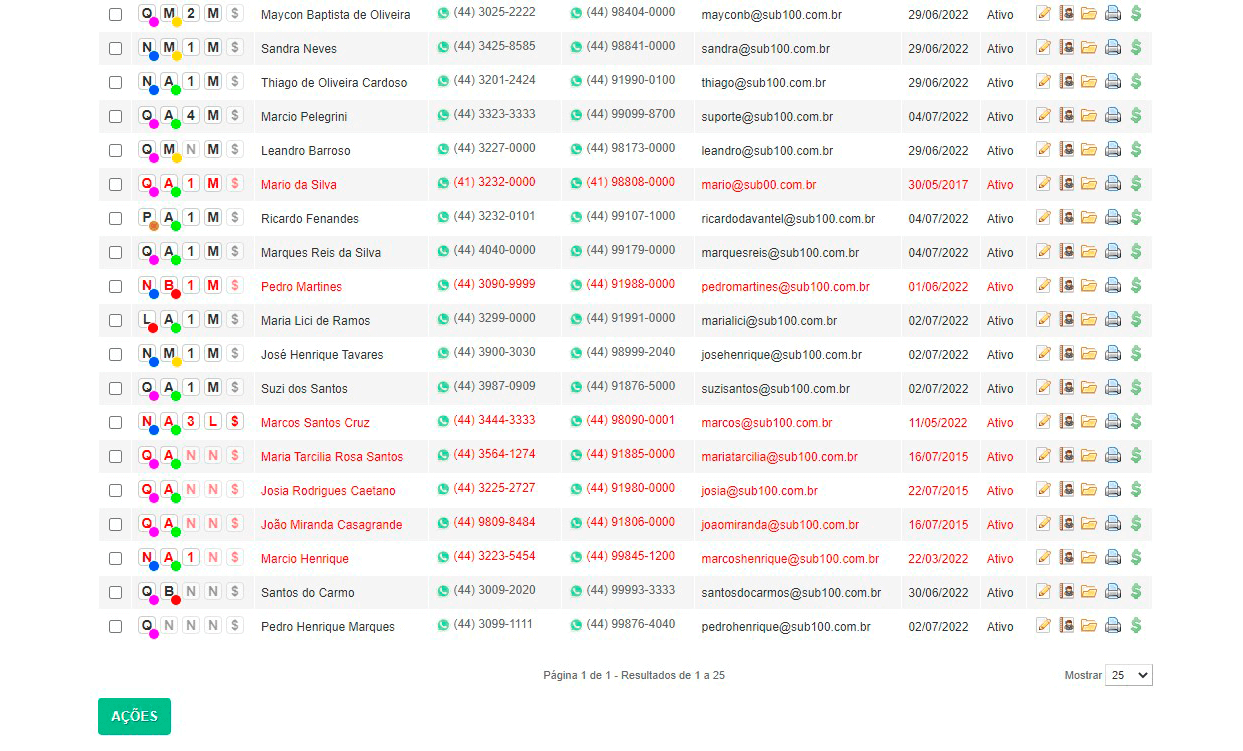Click the Q badge with magenta dot for Leandro Barroso
Viewport: 1243px width, 751px height.
[x=147, y=149]
